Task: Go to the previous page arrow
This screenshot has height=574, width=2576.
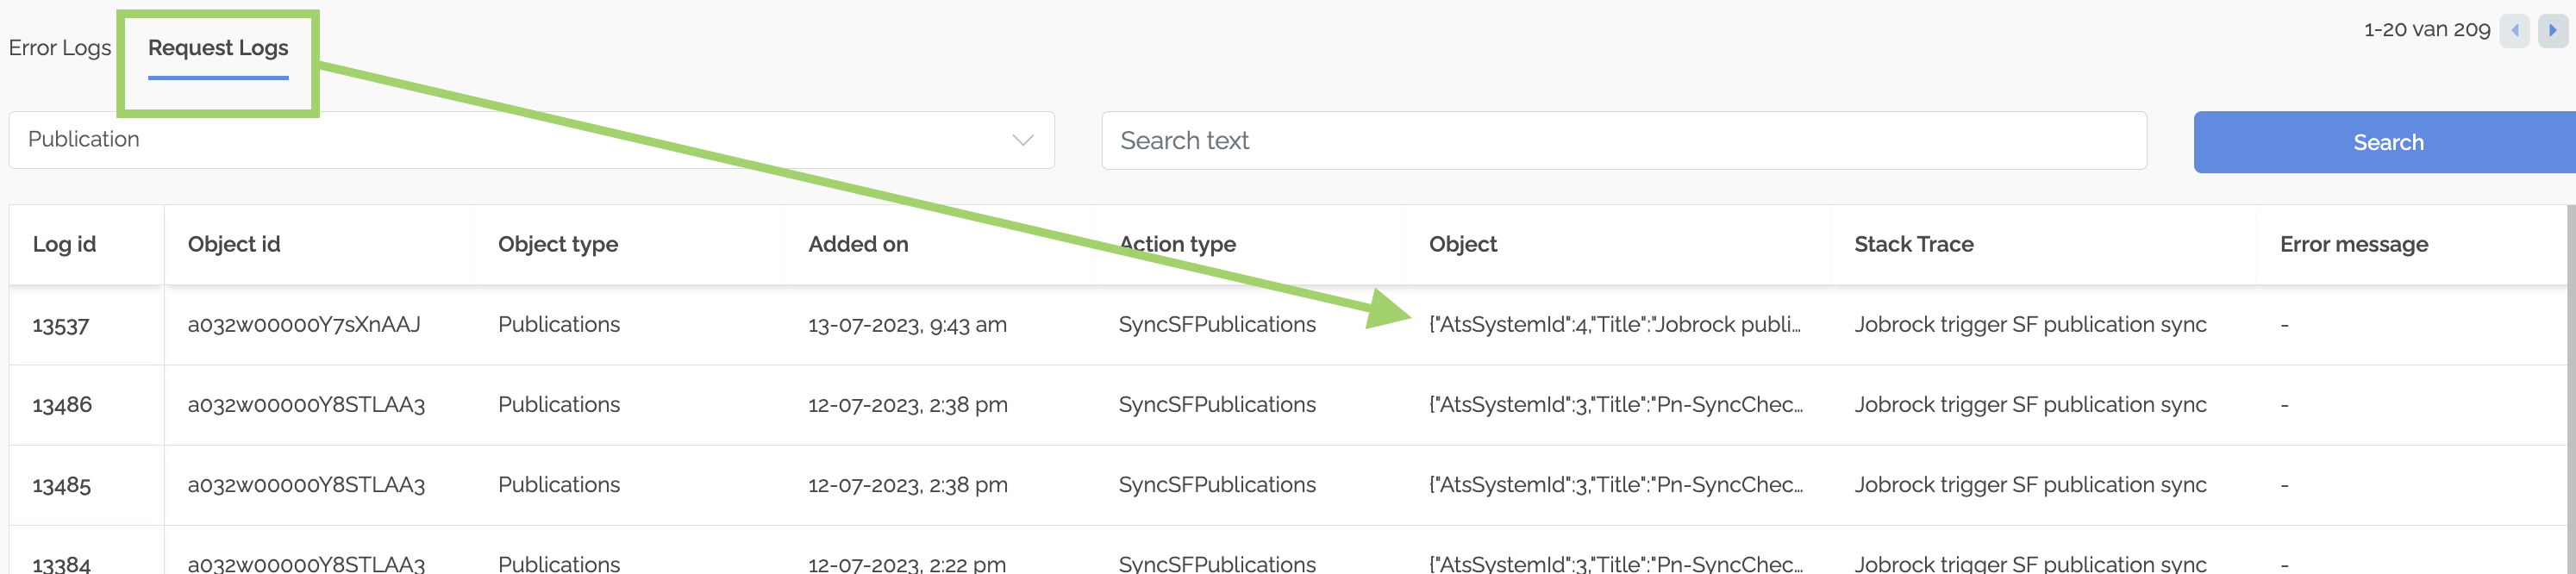Action: tap(2513, 31)
